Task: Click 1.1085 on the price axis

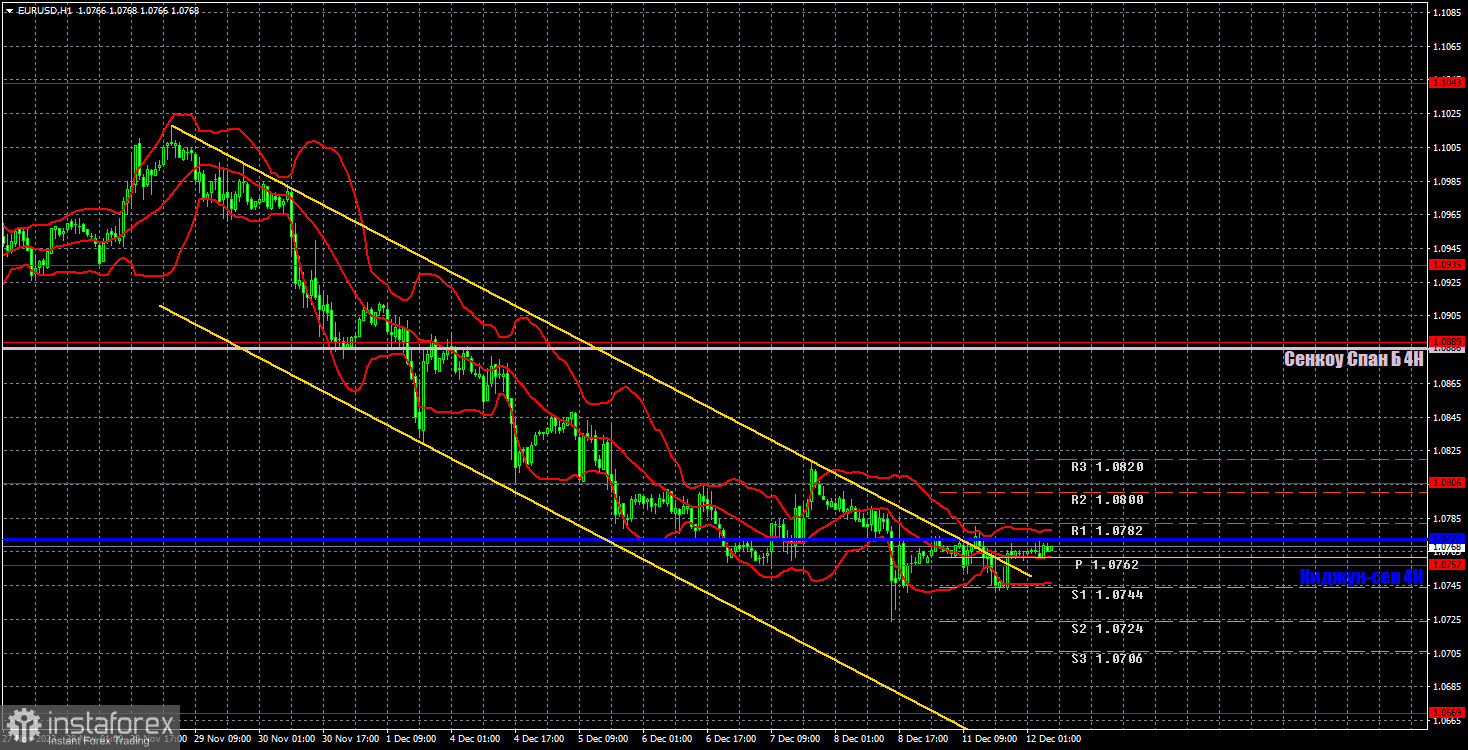Action: tap(1447, 13)
